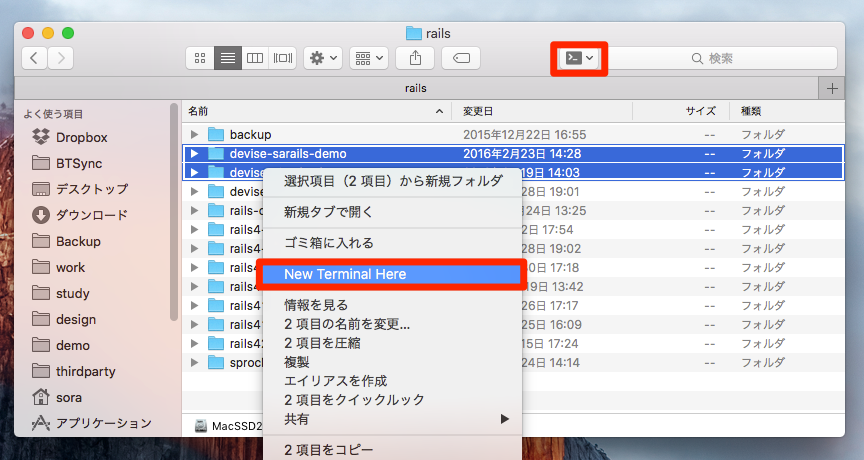
Task: Switch to column view mode
Action: pyautogui.click(x=255, y=58)
